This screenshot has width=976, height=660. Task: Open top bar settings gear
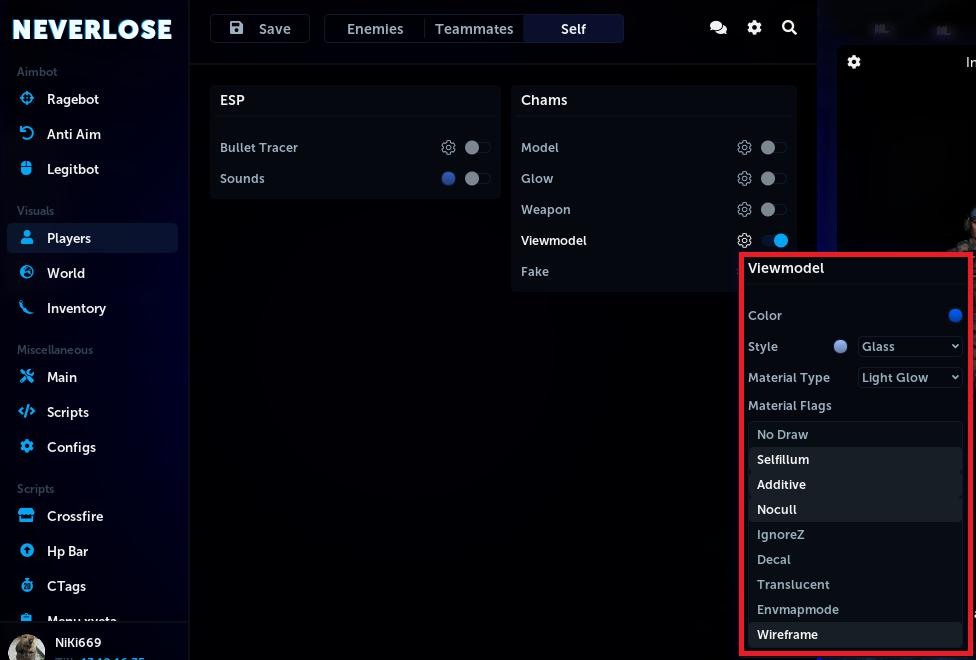754,28
